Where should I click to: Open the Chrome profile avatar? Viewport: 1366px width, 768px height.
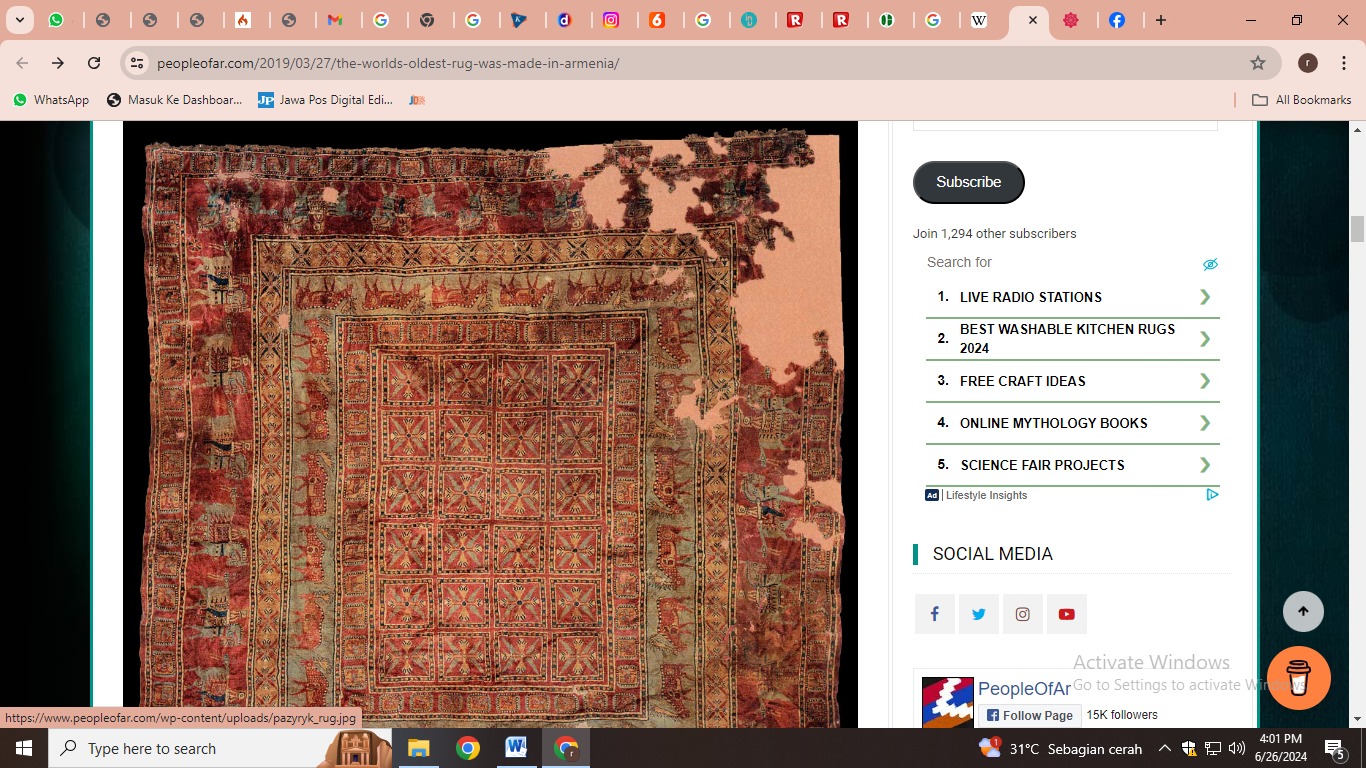(x=1307, y=63)
